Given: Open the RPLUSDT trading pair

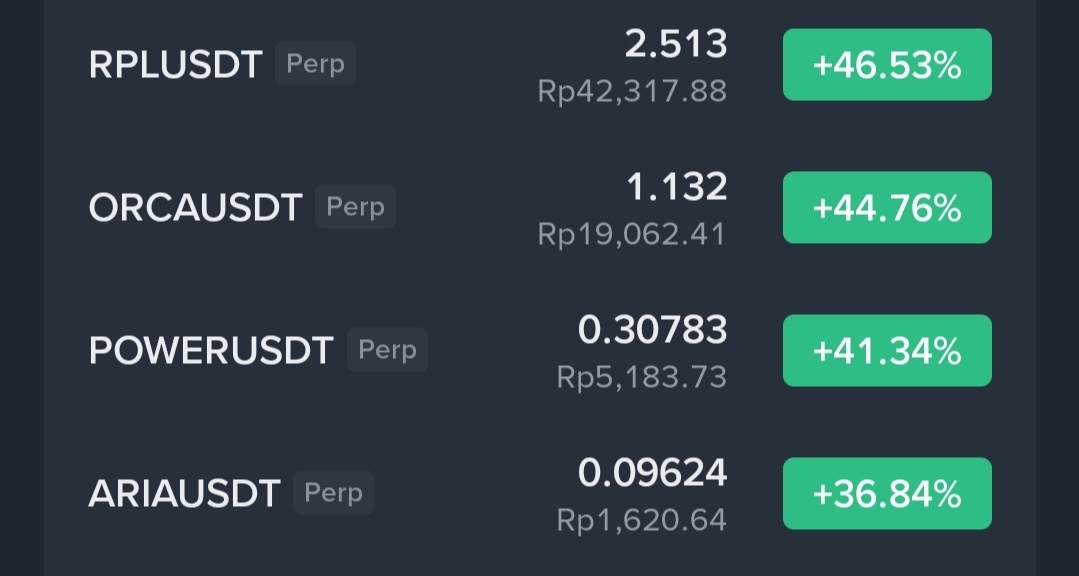Looking at the screenshot, I should pos(175,65).
